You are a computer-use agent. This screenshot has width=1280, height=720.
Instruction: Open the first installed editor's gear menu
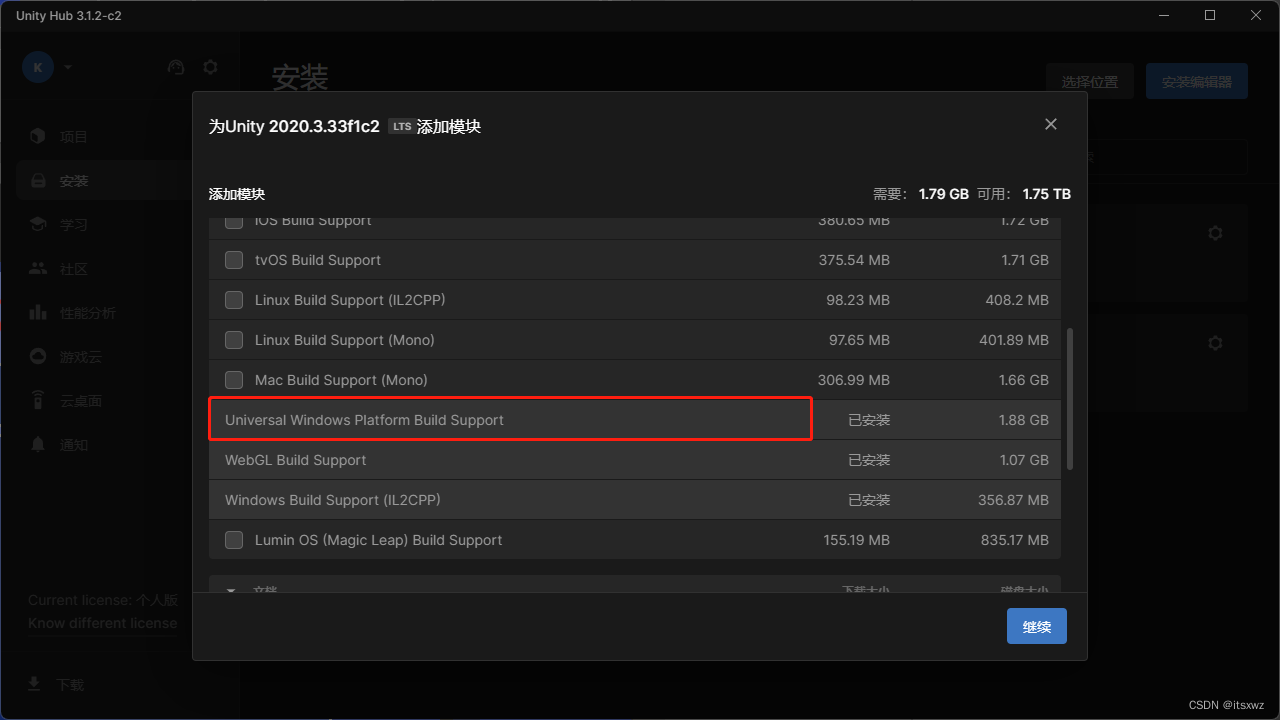(1215, 233)
